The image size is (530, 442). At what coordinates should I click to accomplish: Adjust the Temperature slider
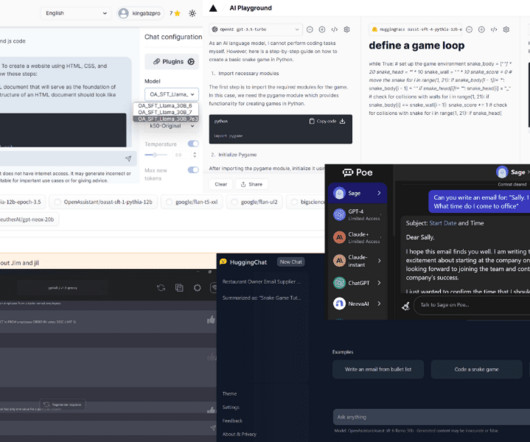(155, 155)
